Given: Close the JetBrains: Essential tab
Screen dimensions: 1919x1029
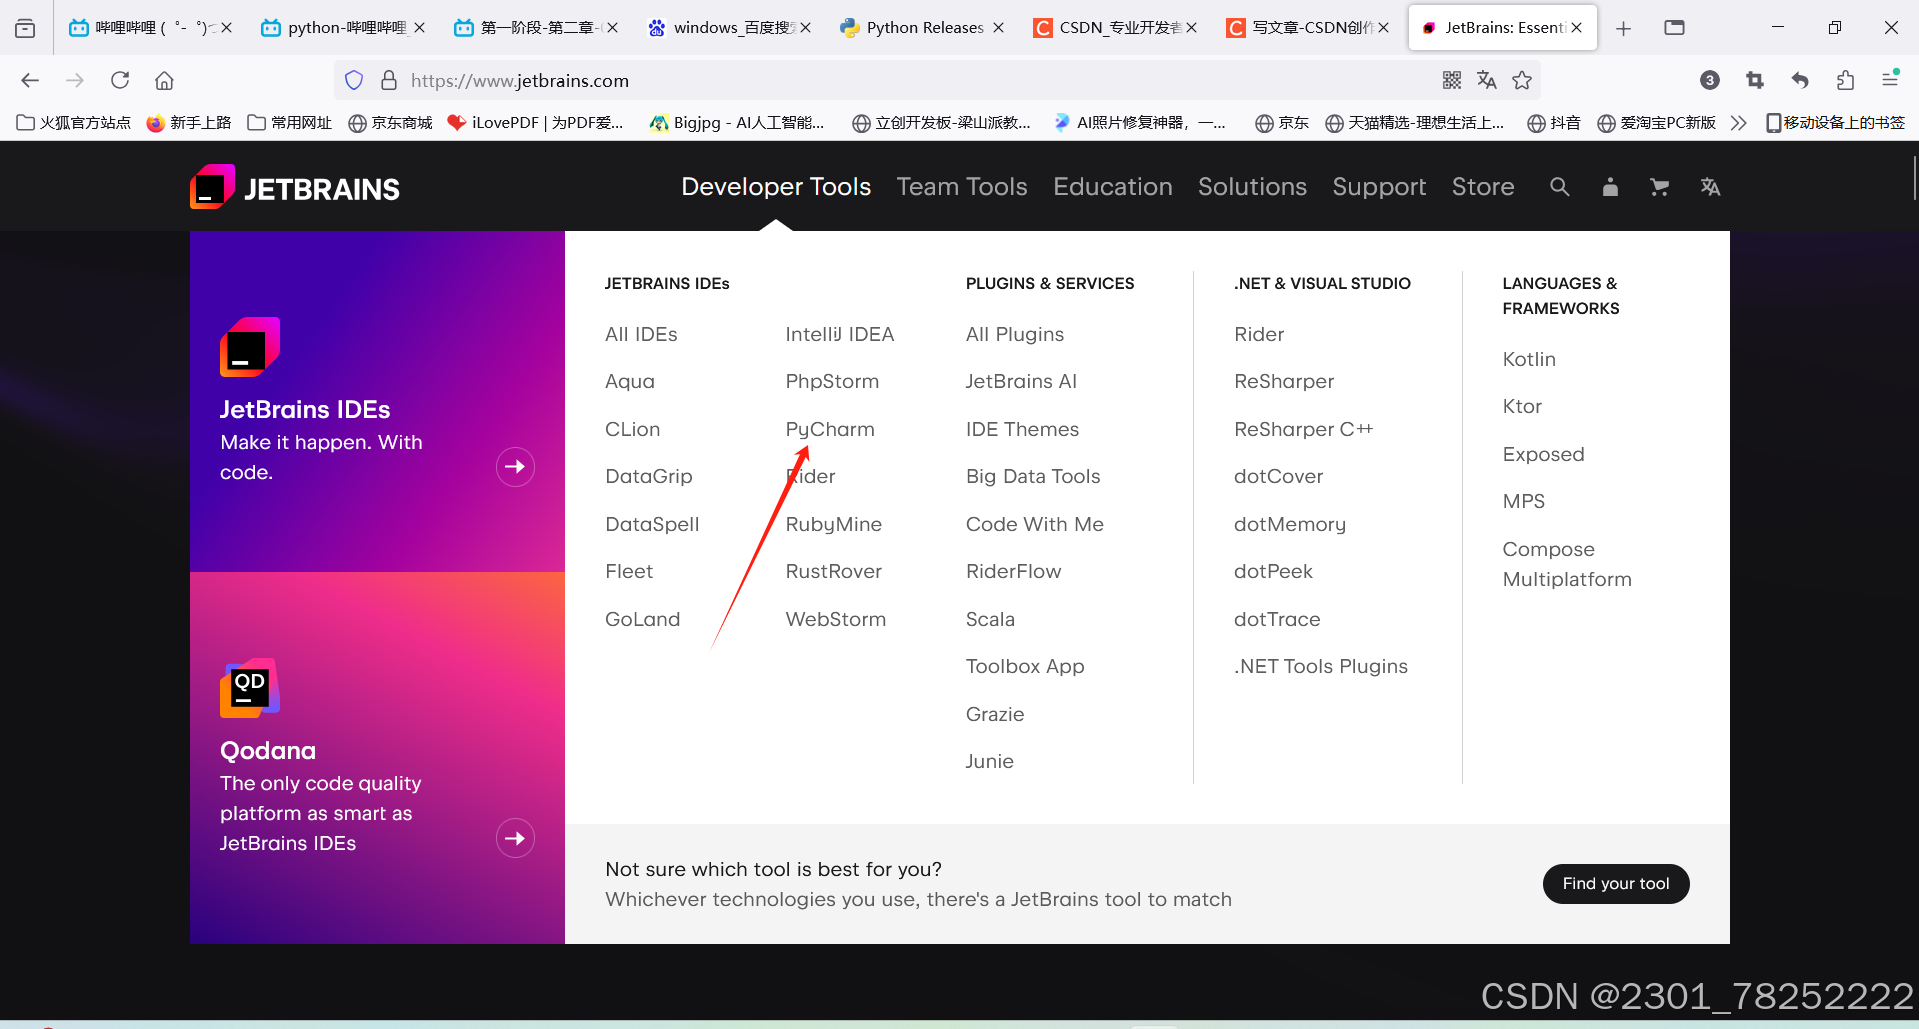Looking at the screenshot, I should (1577, 28).
